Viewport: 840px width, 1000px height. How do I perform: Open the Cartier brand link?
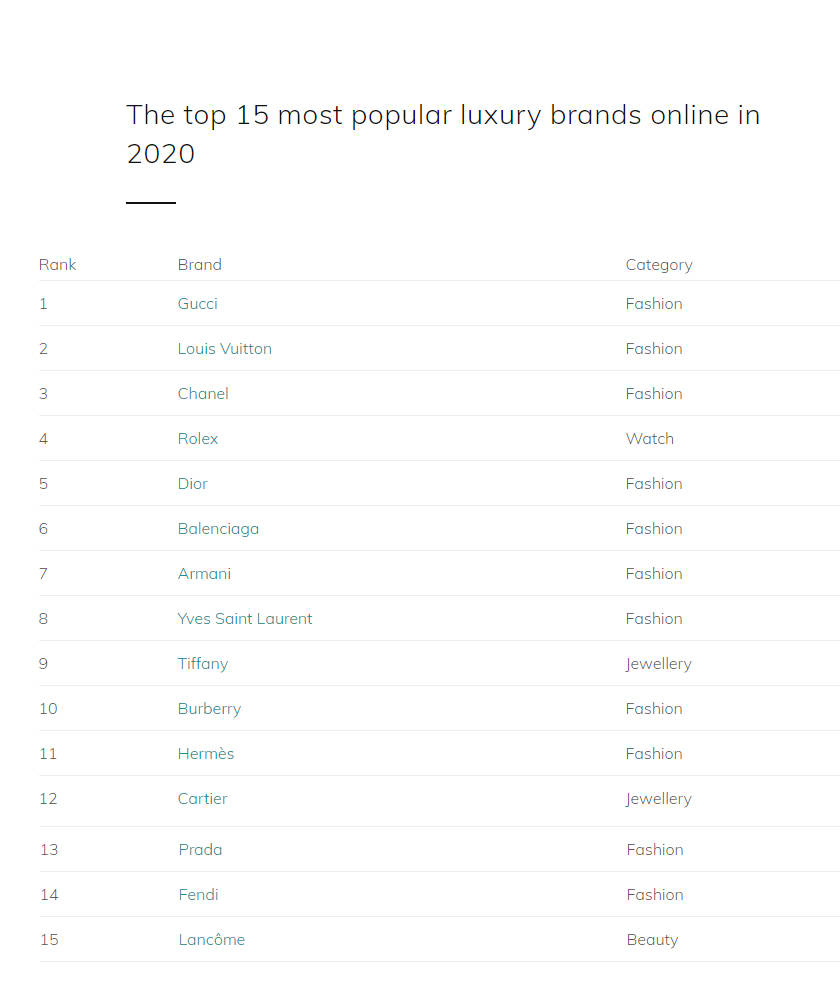pos(202,798)
